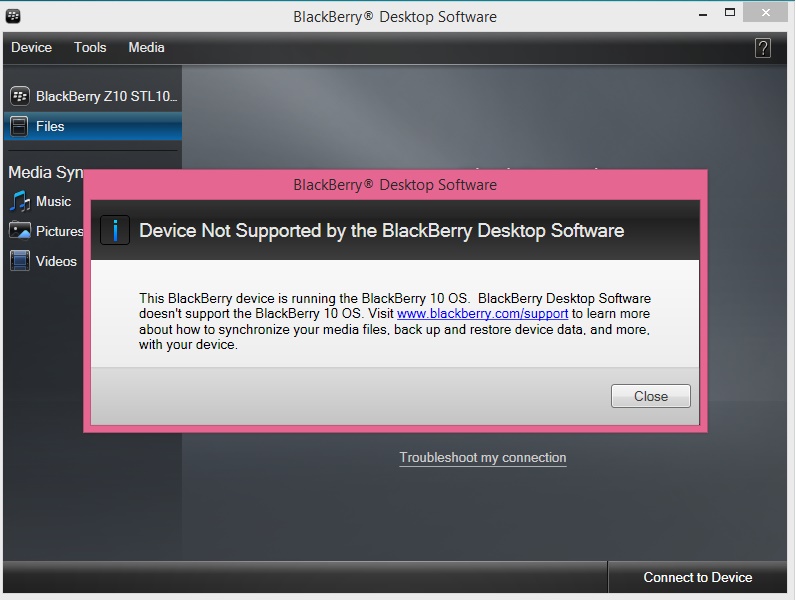796x600 pixels.
Task: Select BlackBerry Z10 STL10 in sidebar
Action: pyautogui.click(x=93, y=96)
